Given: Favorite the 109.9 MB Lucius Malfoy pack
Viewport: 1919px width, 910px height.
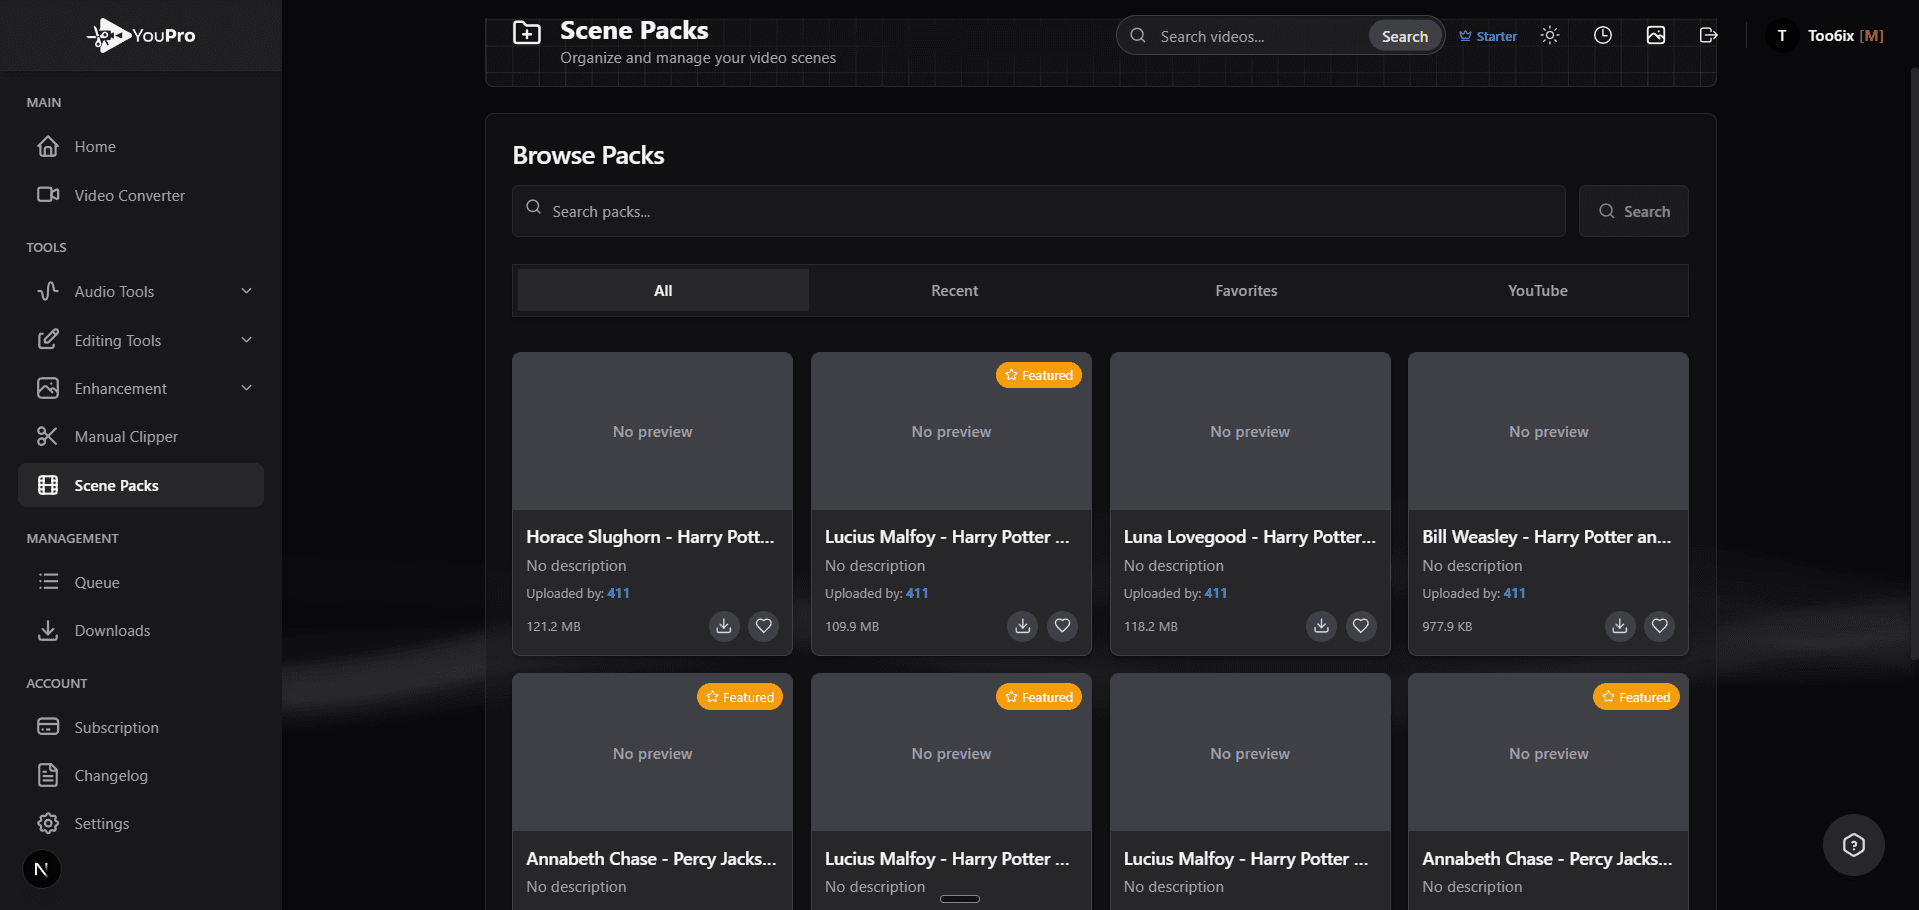Looking at the screenshot, I should pos(1062,626).
